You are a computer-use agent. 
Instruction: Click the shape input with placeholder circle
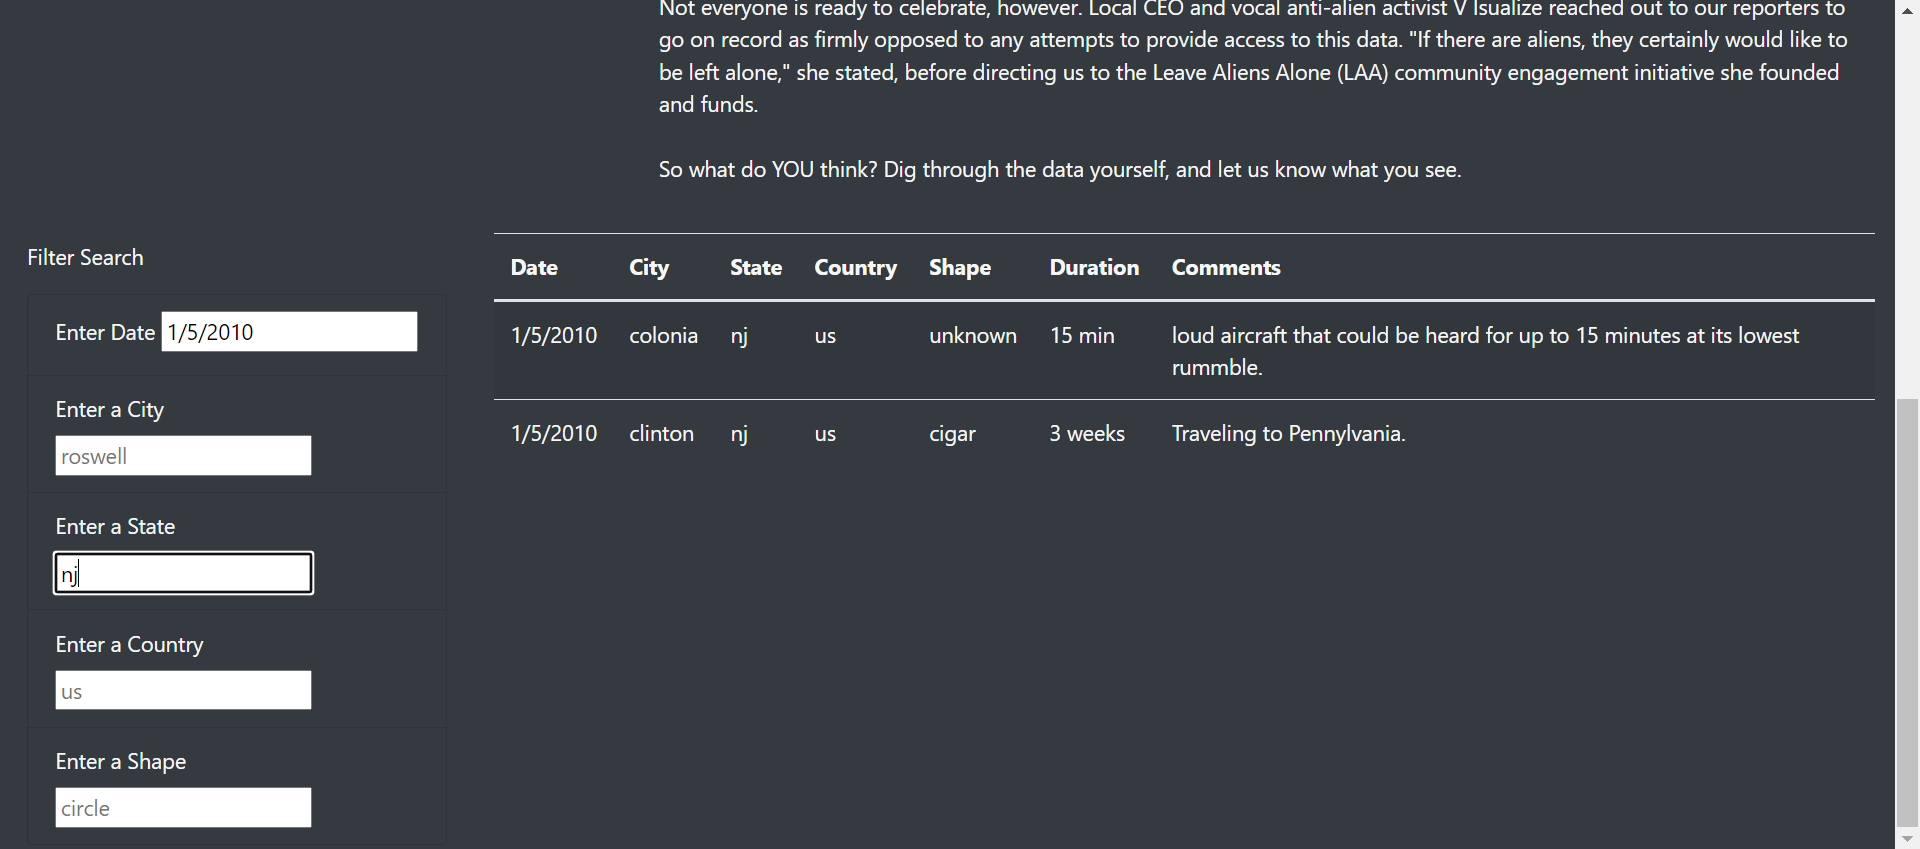point(183,807)
